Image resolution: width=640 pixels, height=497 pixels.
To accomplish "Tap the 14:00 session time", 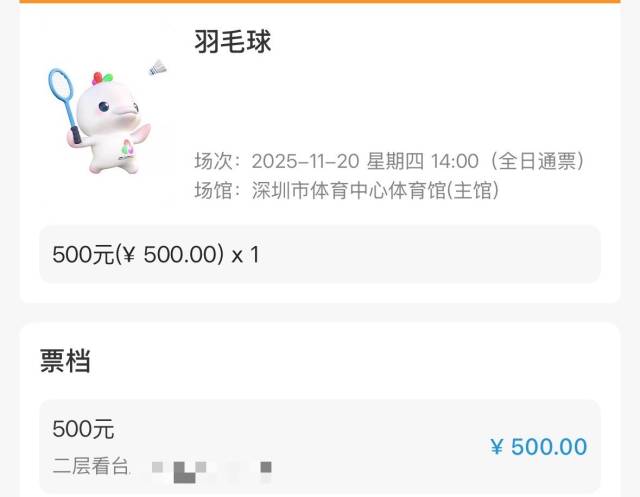I will [x=455, y=161].
